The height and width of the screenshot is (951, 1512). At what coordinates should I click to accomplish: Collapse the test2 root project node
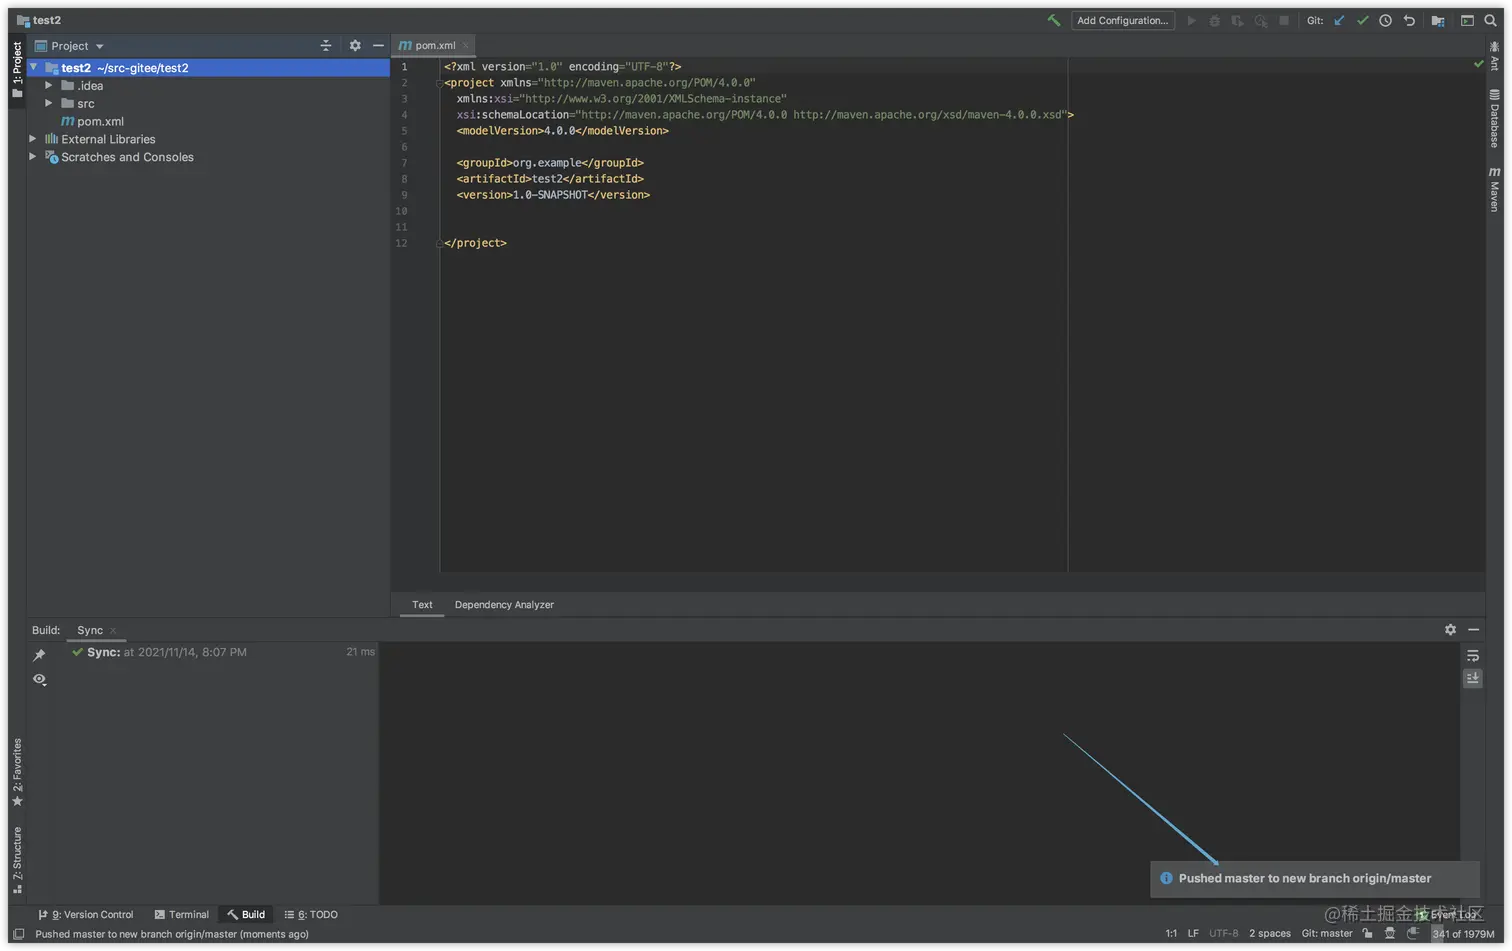point(34,68)
